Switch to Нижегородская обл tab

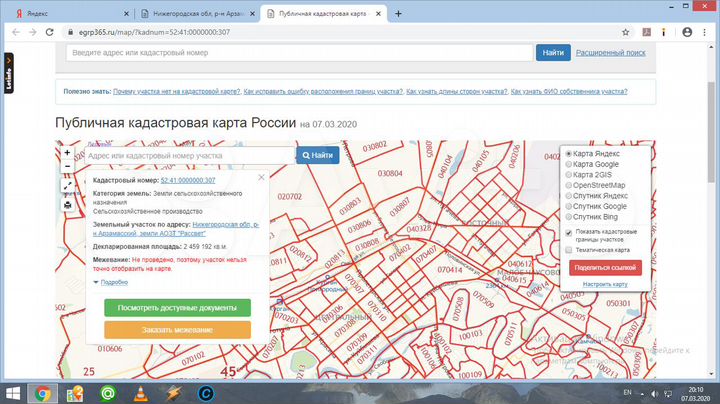pyautogui.click(x=197, y=14)
